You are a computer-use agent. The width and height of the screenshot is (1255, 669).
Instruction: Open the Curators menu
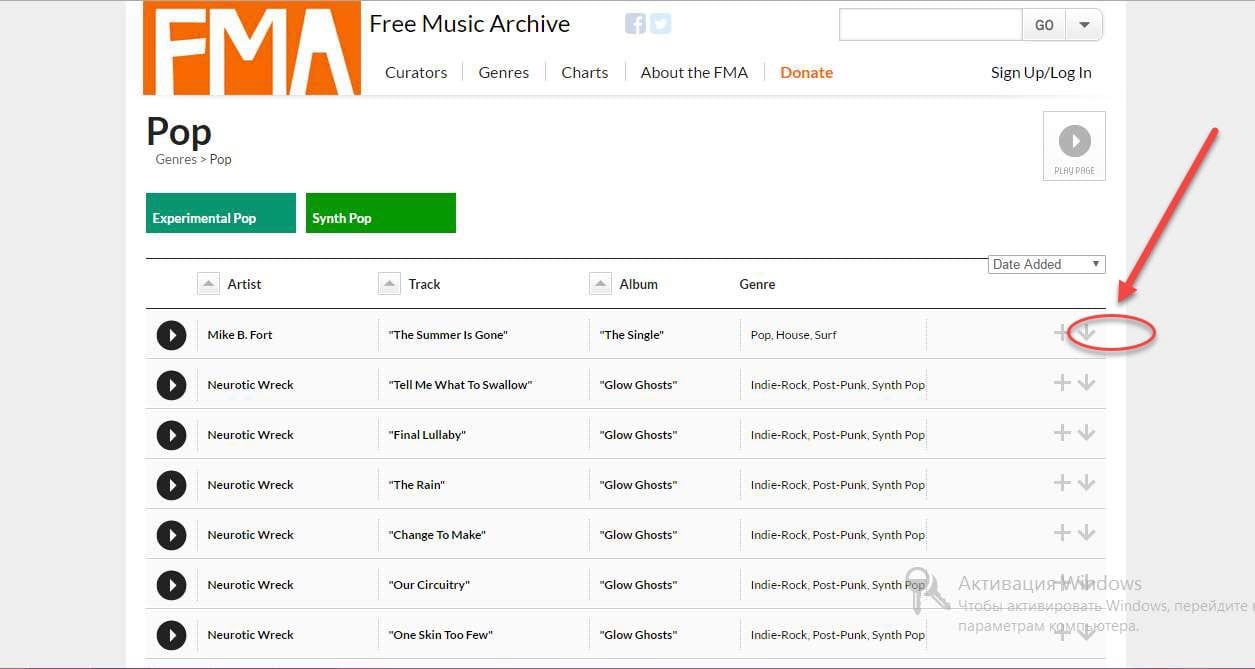[416, 72]
